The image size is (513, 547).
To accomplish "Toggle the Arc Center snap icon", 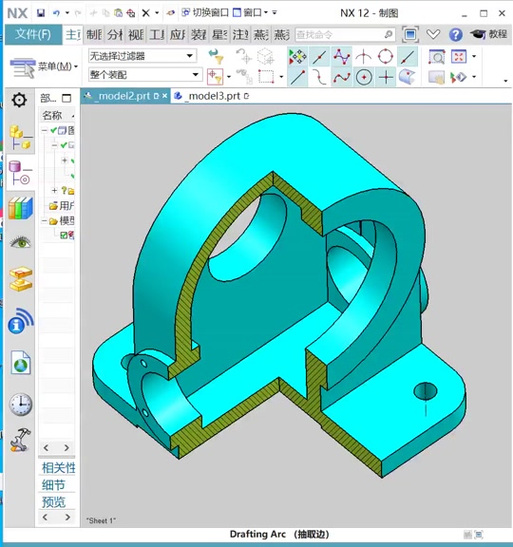I will coord(363,77).
